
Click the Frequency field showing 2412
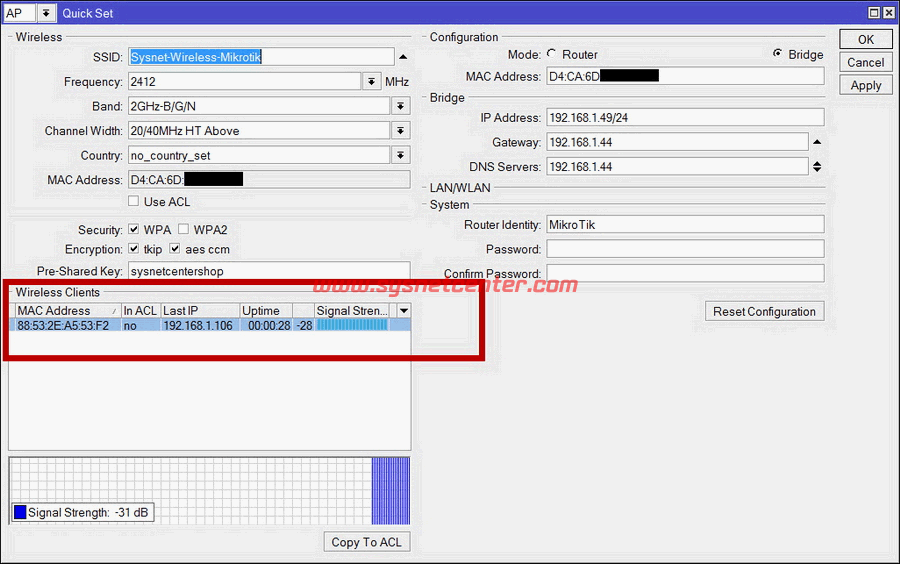pos(245,81)
